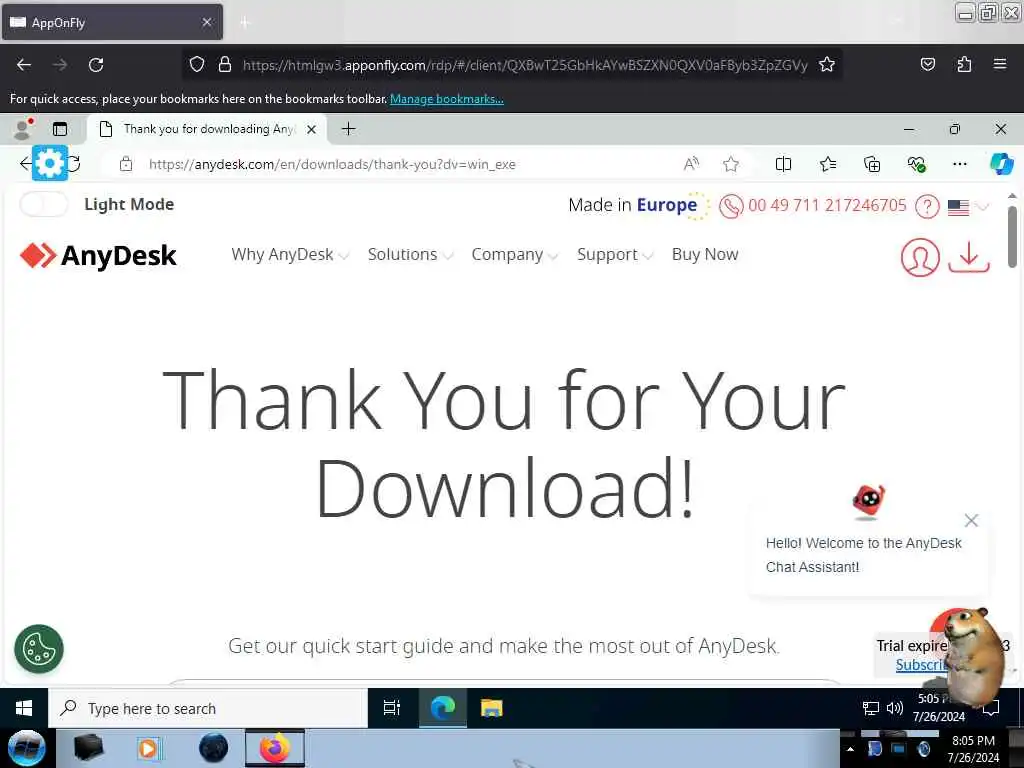Click the Firefox address bar lock icon

click(x=225, y=65)
